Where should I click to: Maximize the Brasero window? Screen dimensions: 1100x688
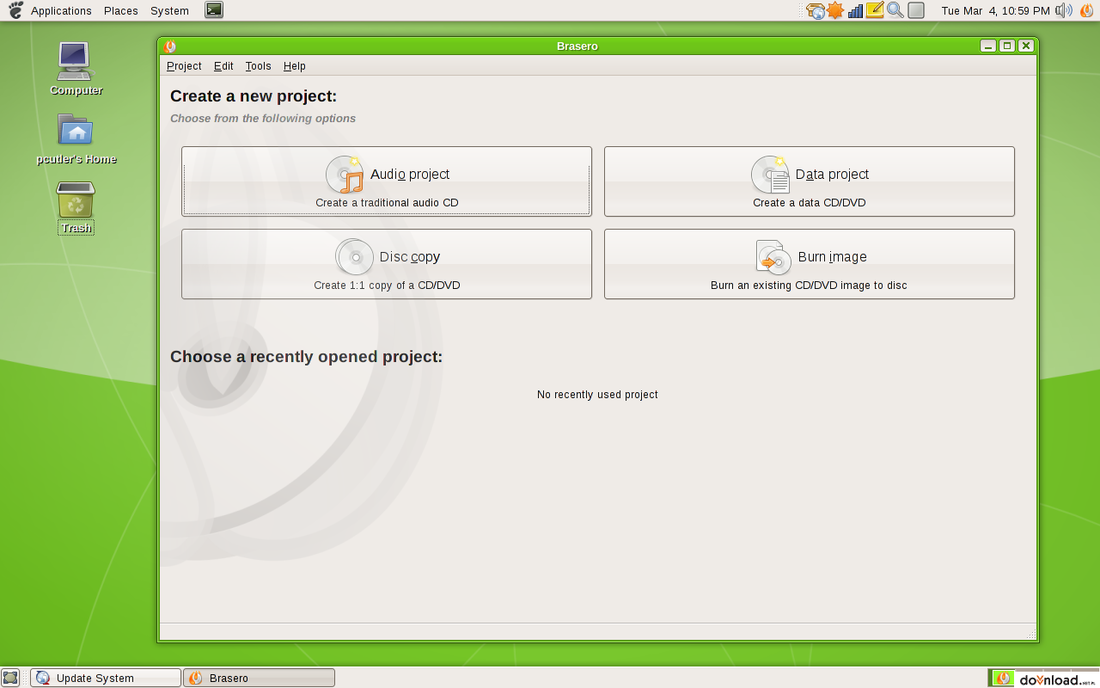click(1007, 46)
